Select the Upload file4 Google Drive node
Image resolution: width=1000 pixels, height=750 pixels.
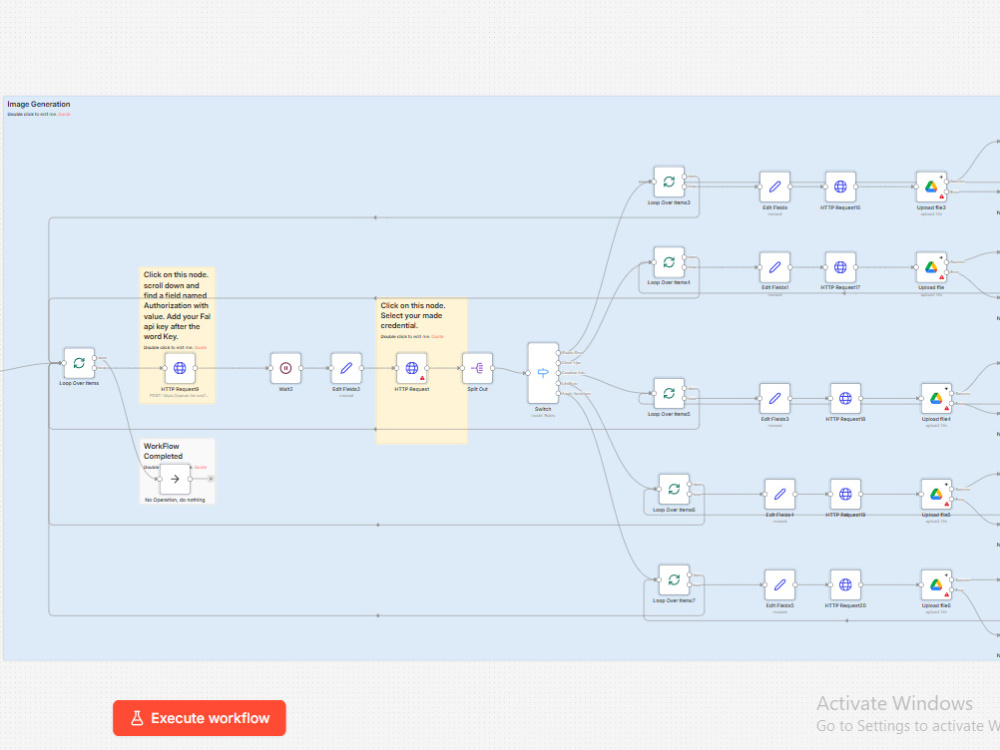[x=936, y=399]
